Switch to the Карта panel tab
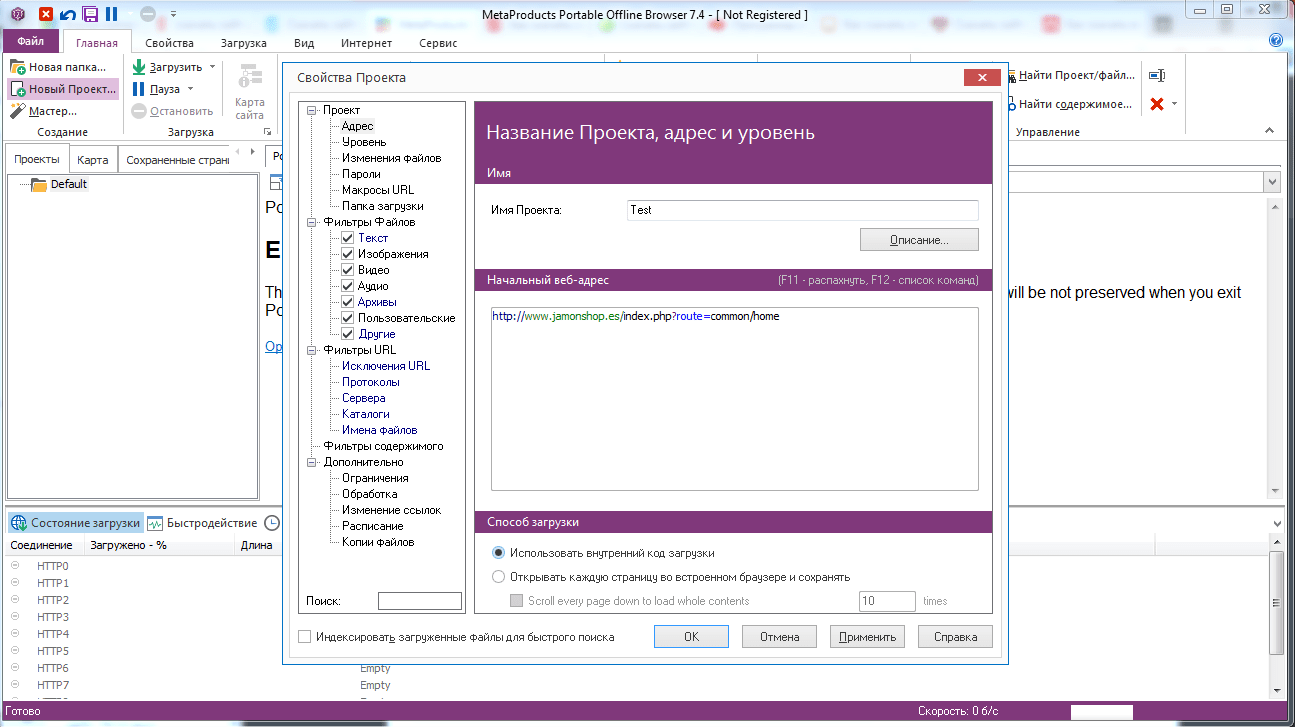1295x727 pixels. pyautogui.click(x=93, y=160)
